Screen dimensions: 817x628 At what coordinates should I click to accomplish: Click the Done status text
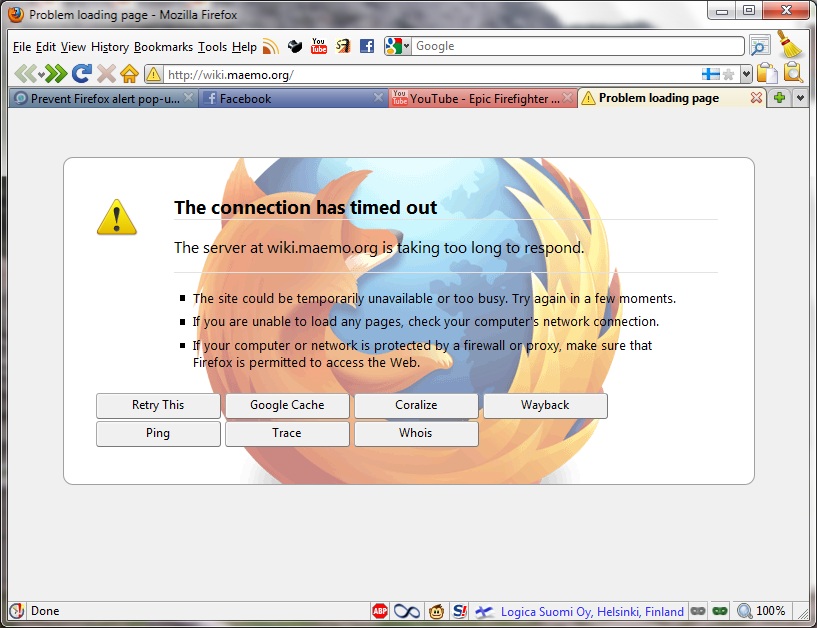click(x=45, y=611)
